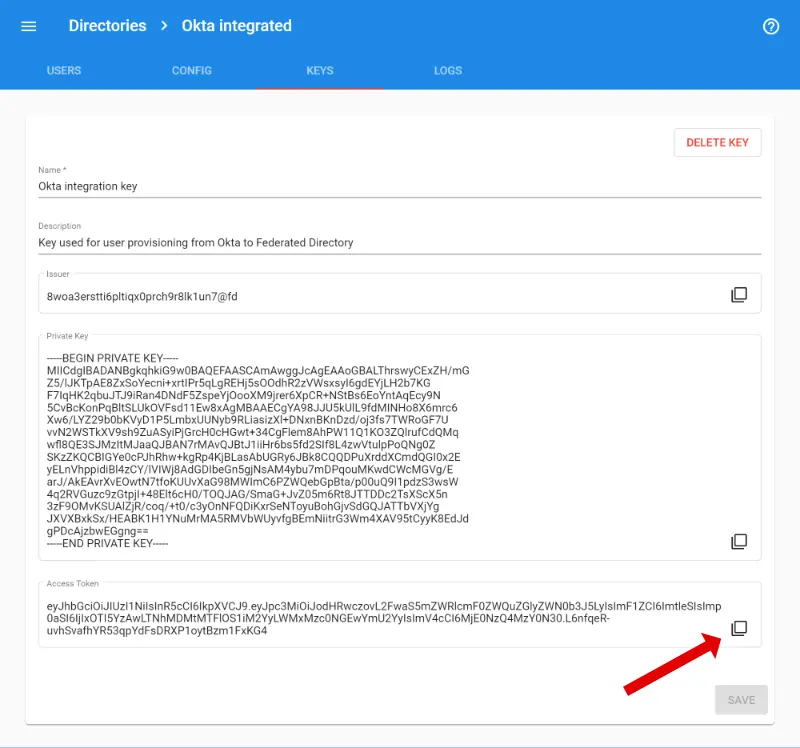The image size is (800, 748).
Task: Open the CONFIG tab
Action: [x=191, y=70]
